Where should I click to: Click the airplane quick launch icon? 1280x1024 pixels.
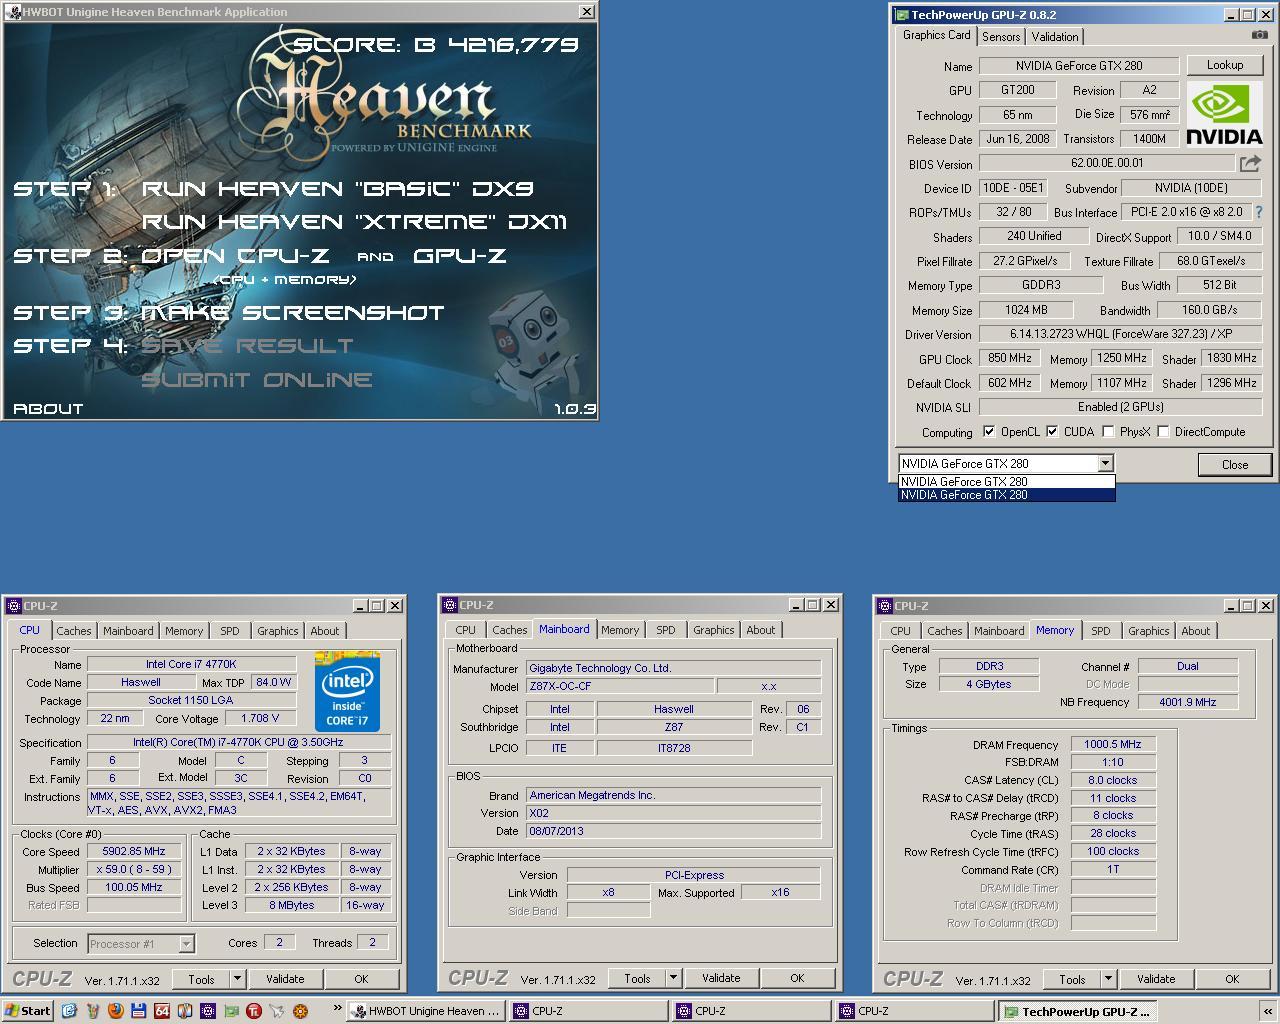point(277,1011)
